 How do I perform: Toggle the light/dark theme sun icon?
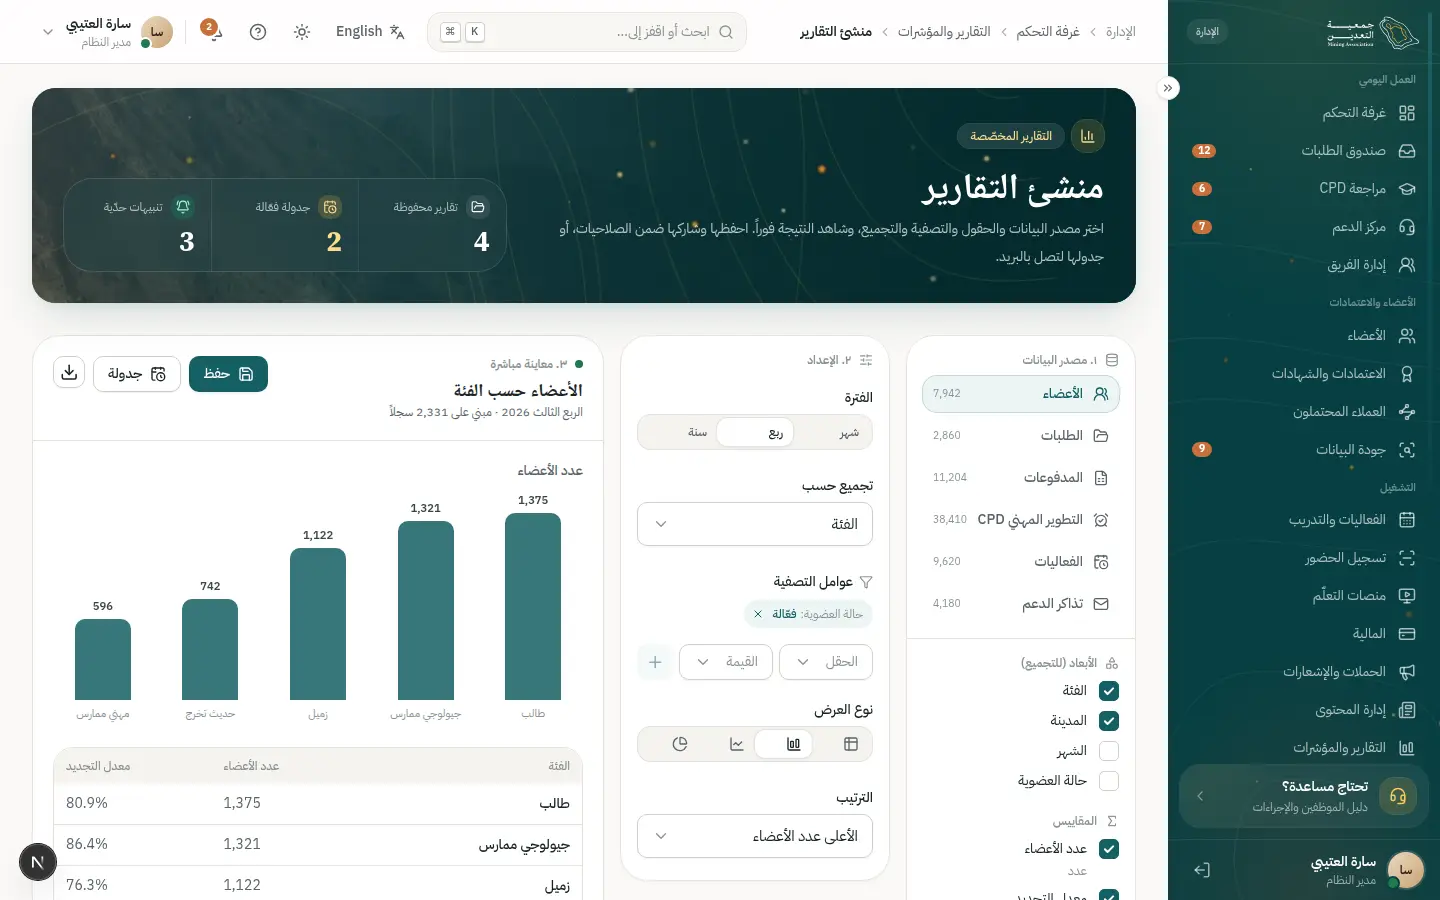302,32
